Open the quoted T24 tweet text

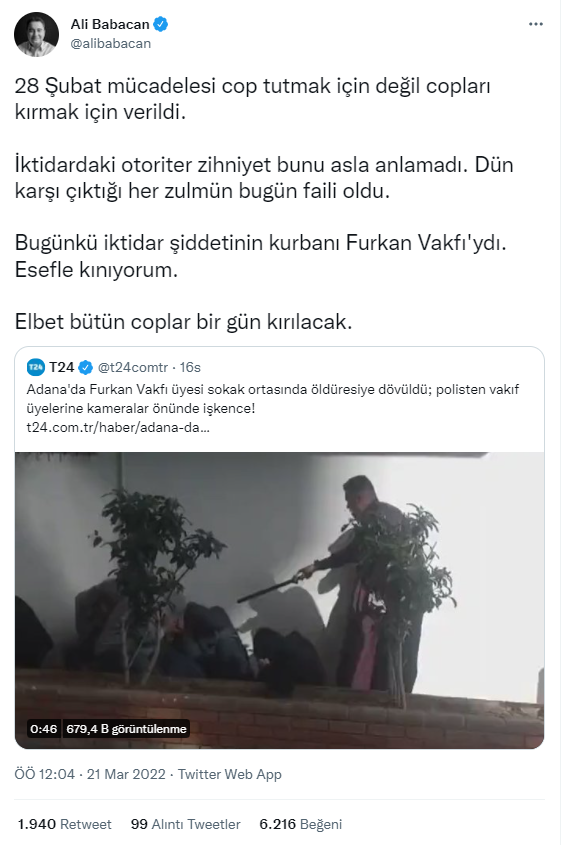click(272, 399)
